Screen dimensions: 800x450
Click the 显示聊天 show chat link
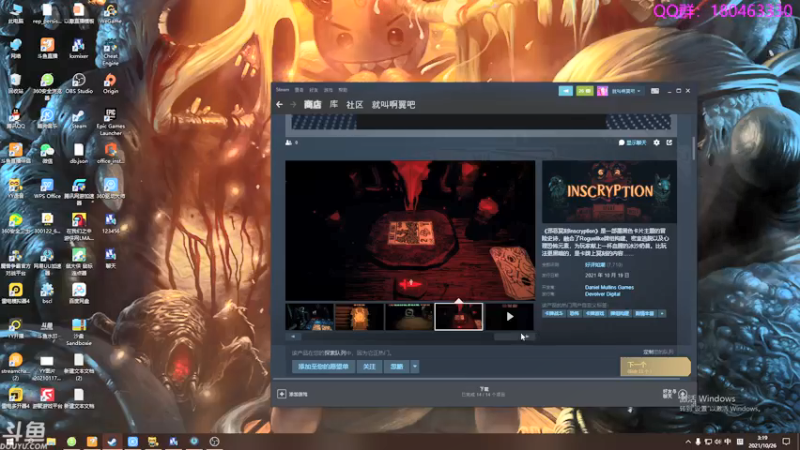pos(632,143)
